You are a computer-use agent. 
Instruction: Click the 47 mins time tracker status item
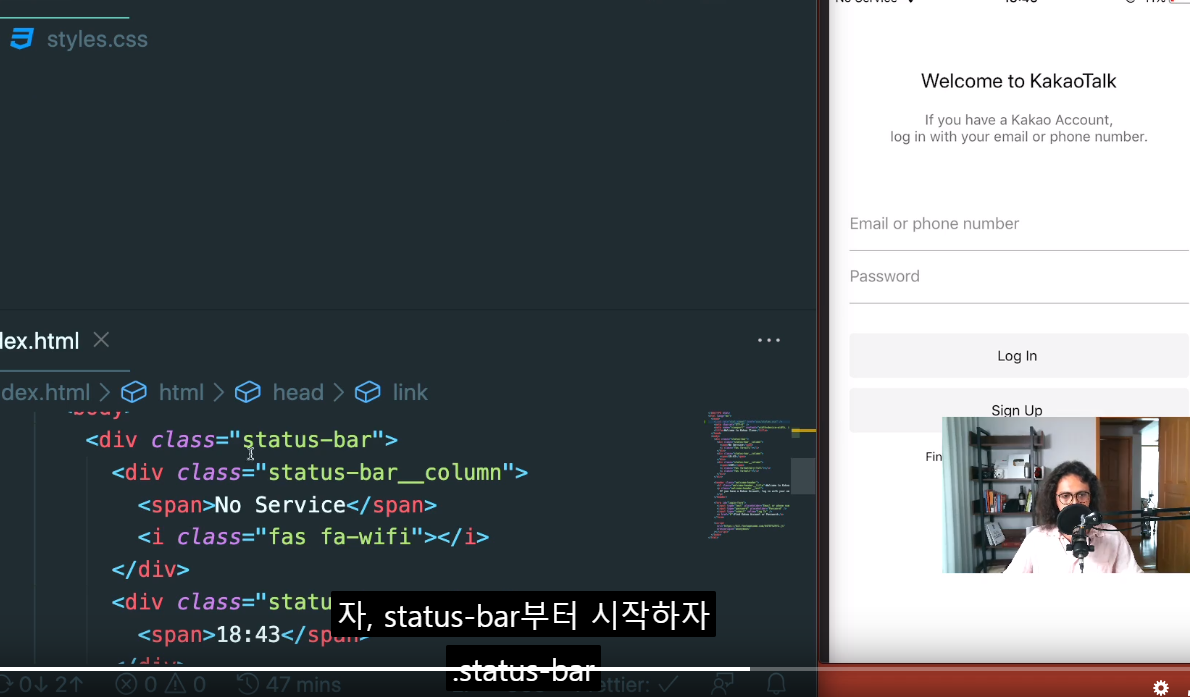pyautogui.click(x=289, y=684)
